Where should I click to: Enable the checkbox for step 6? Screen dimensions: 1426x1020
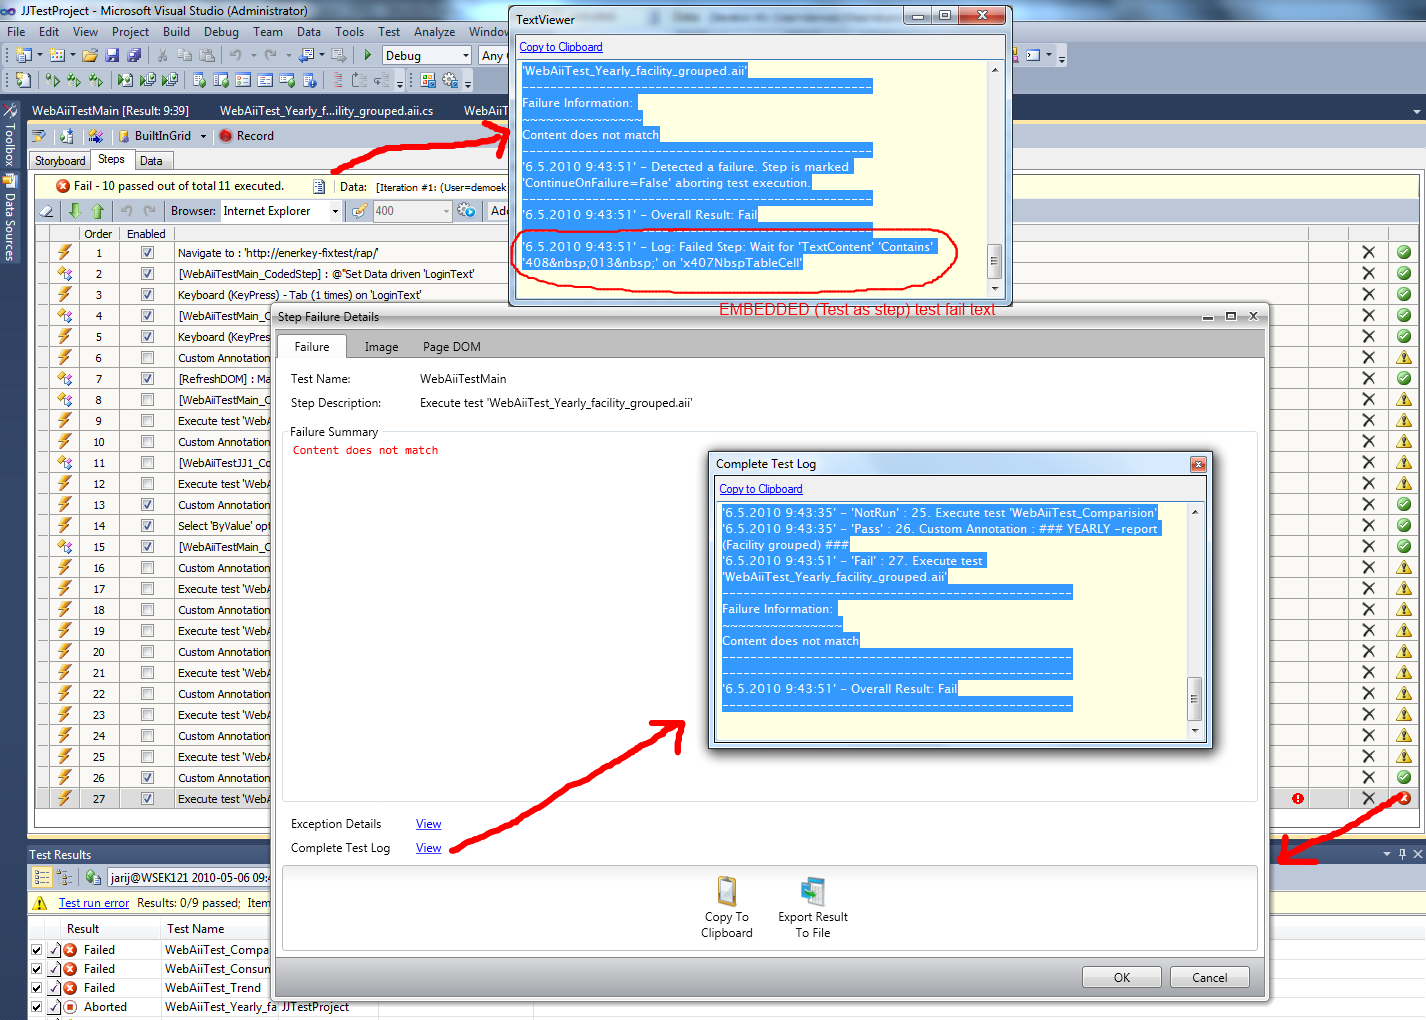tap(147, 358)
